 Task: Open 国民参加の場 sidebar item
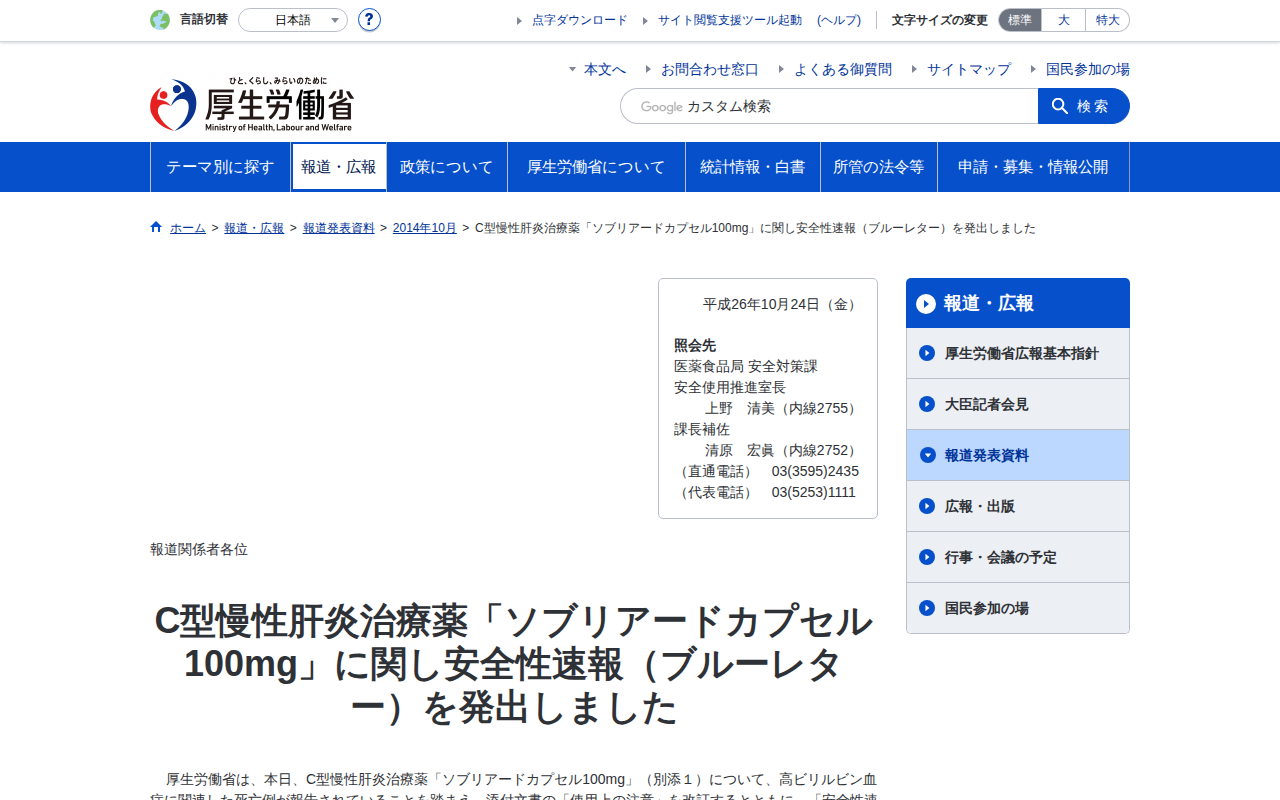click(x=1018, y=608)
